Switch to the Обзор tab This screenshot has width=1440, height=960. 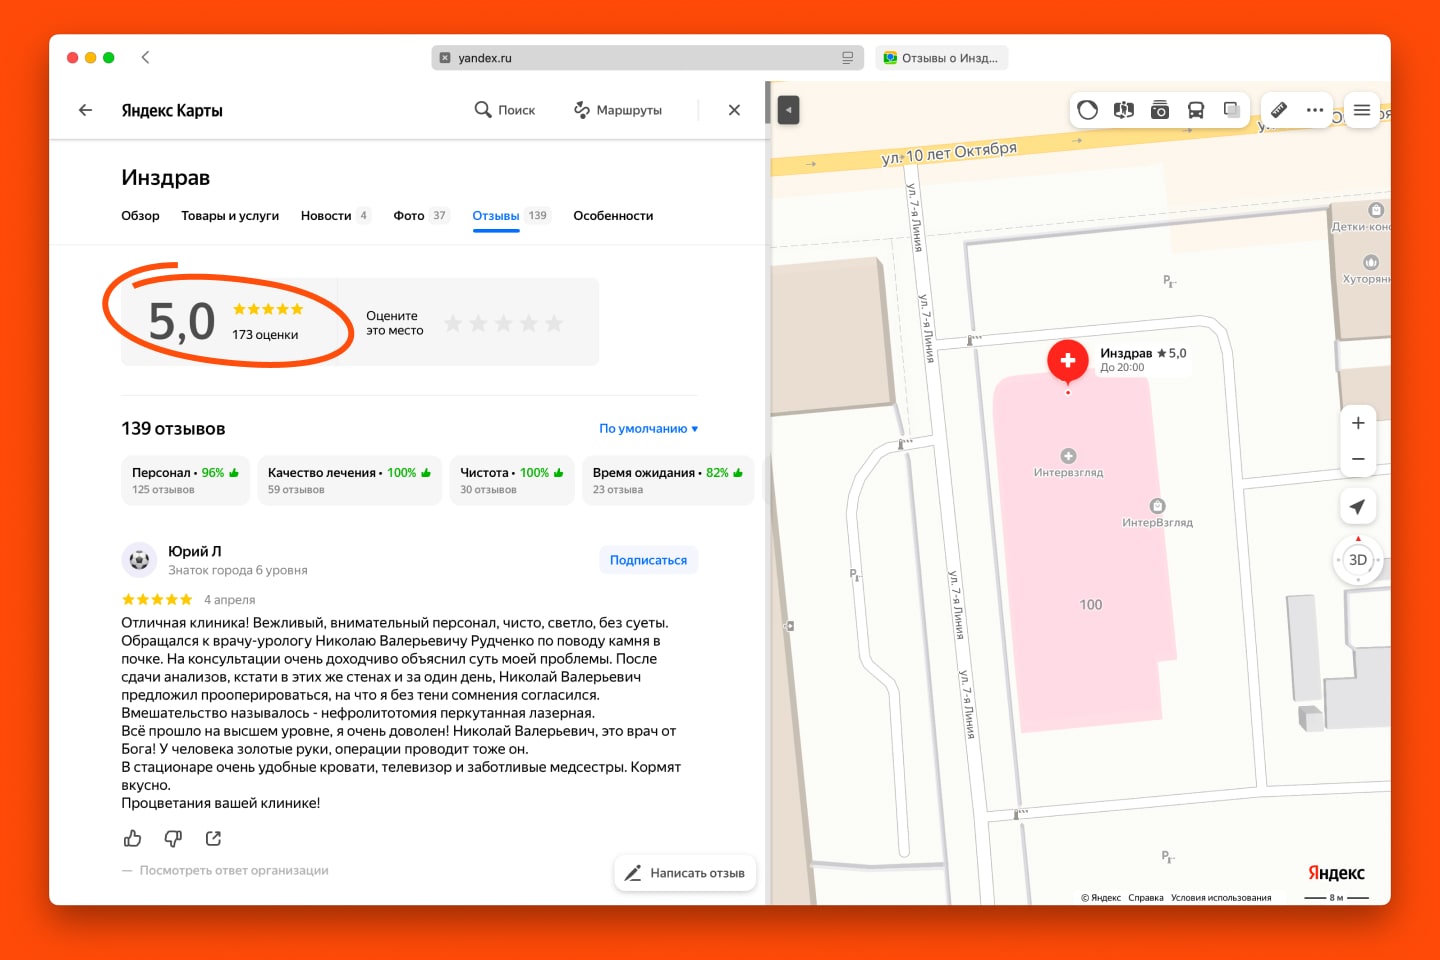tap(140, 215)
